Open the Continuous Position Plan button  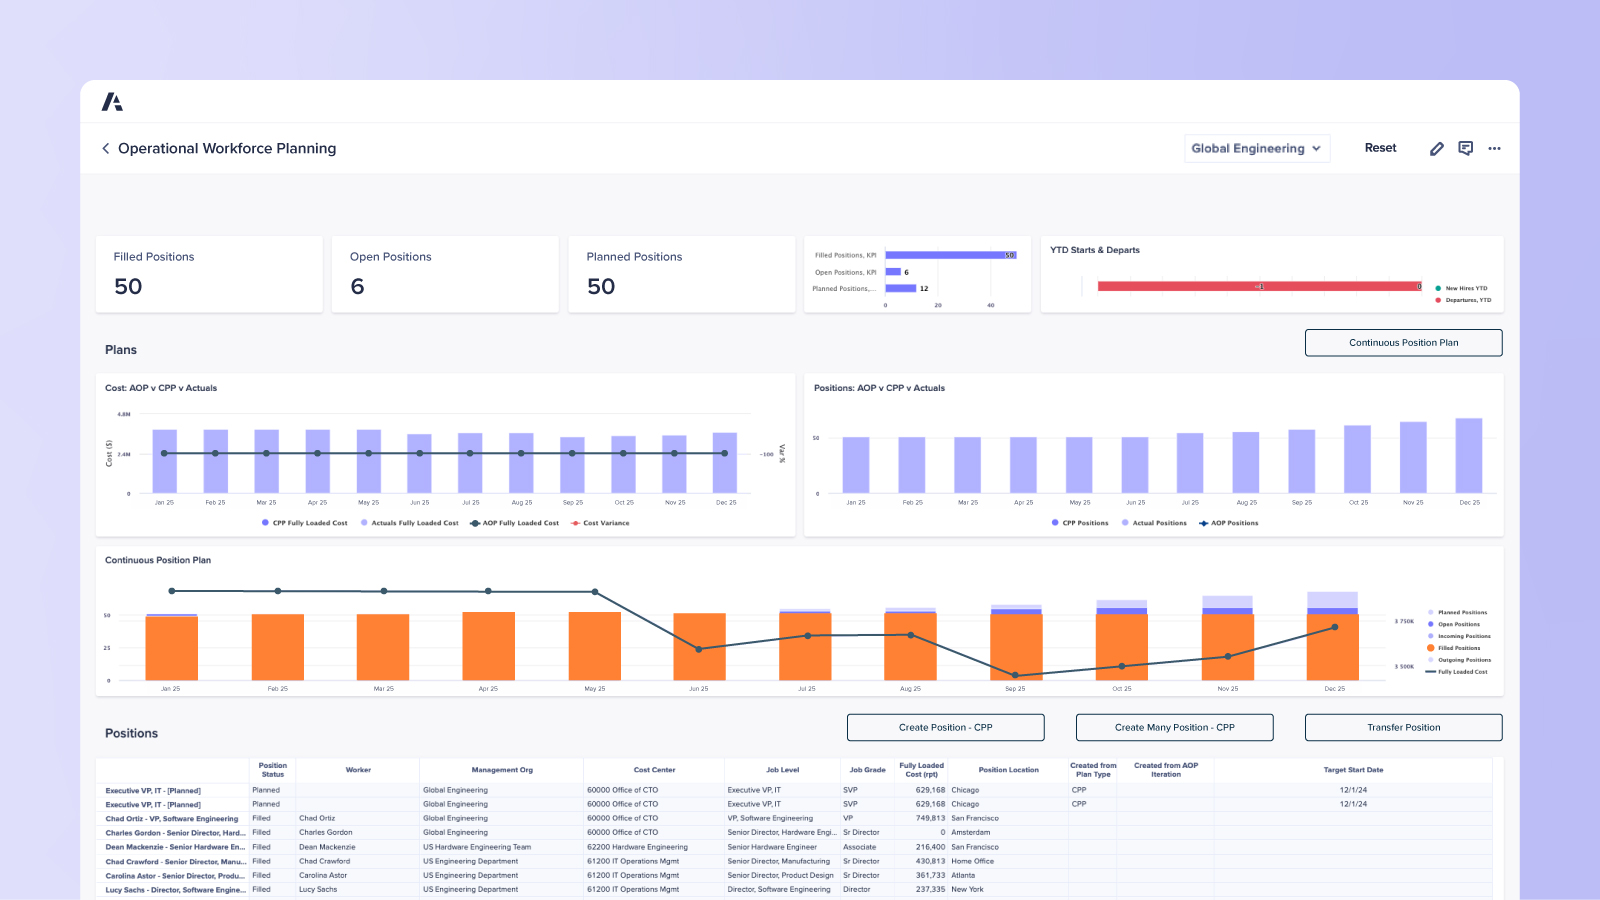1403,342
